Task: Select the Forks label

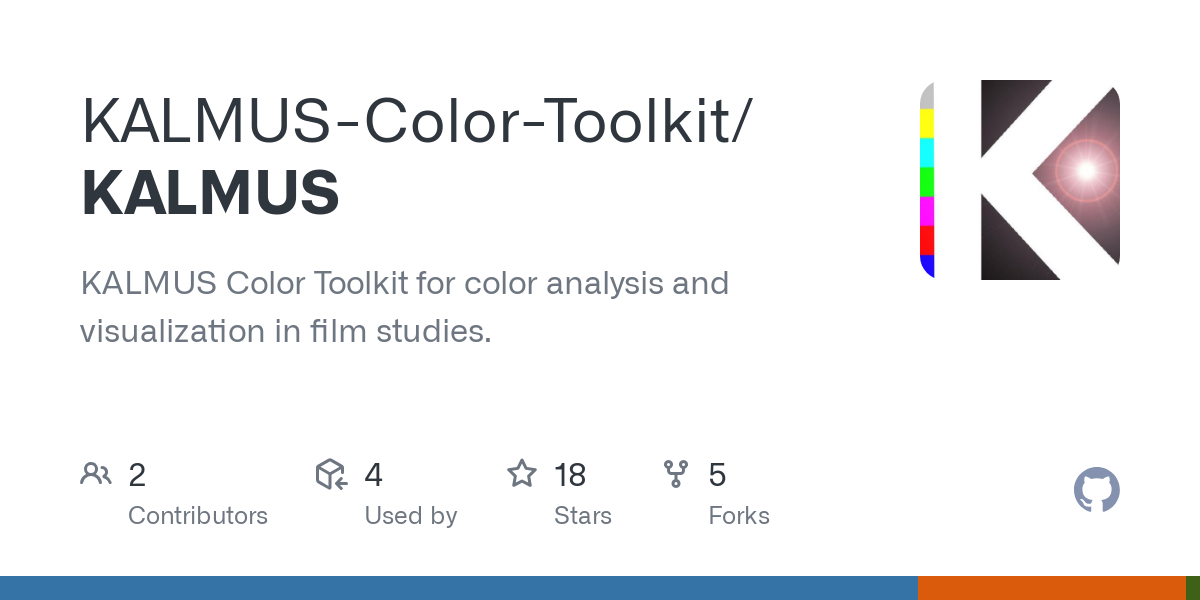Action: [x=739, y=516]
